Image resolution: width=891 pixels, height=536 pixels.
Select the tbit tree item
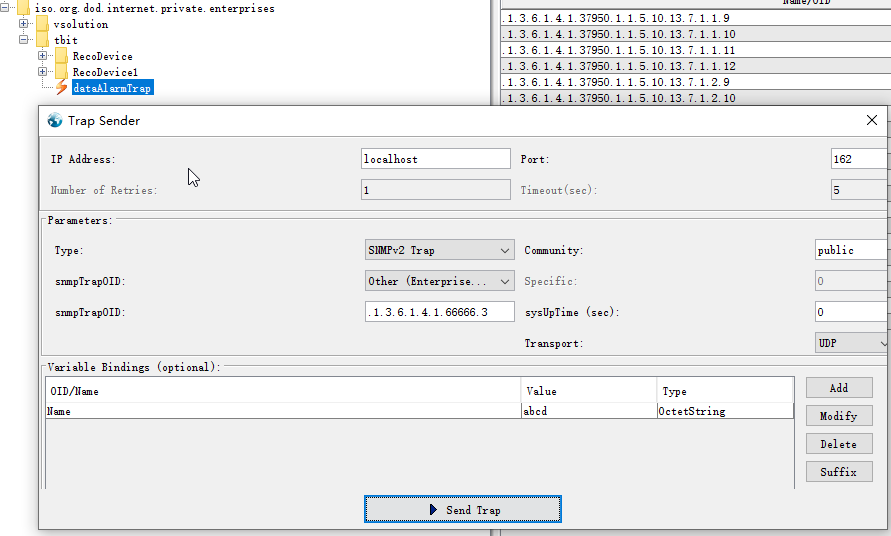point(66,40)
